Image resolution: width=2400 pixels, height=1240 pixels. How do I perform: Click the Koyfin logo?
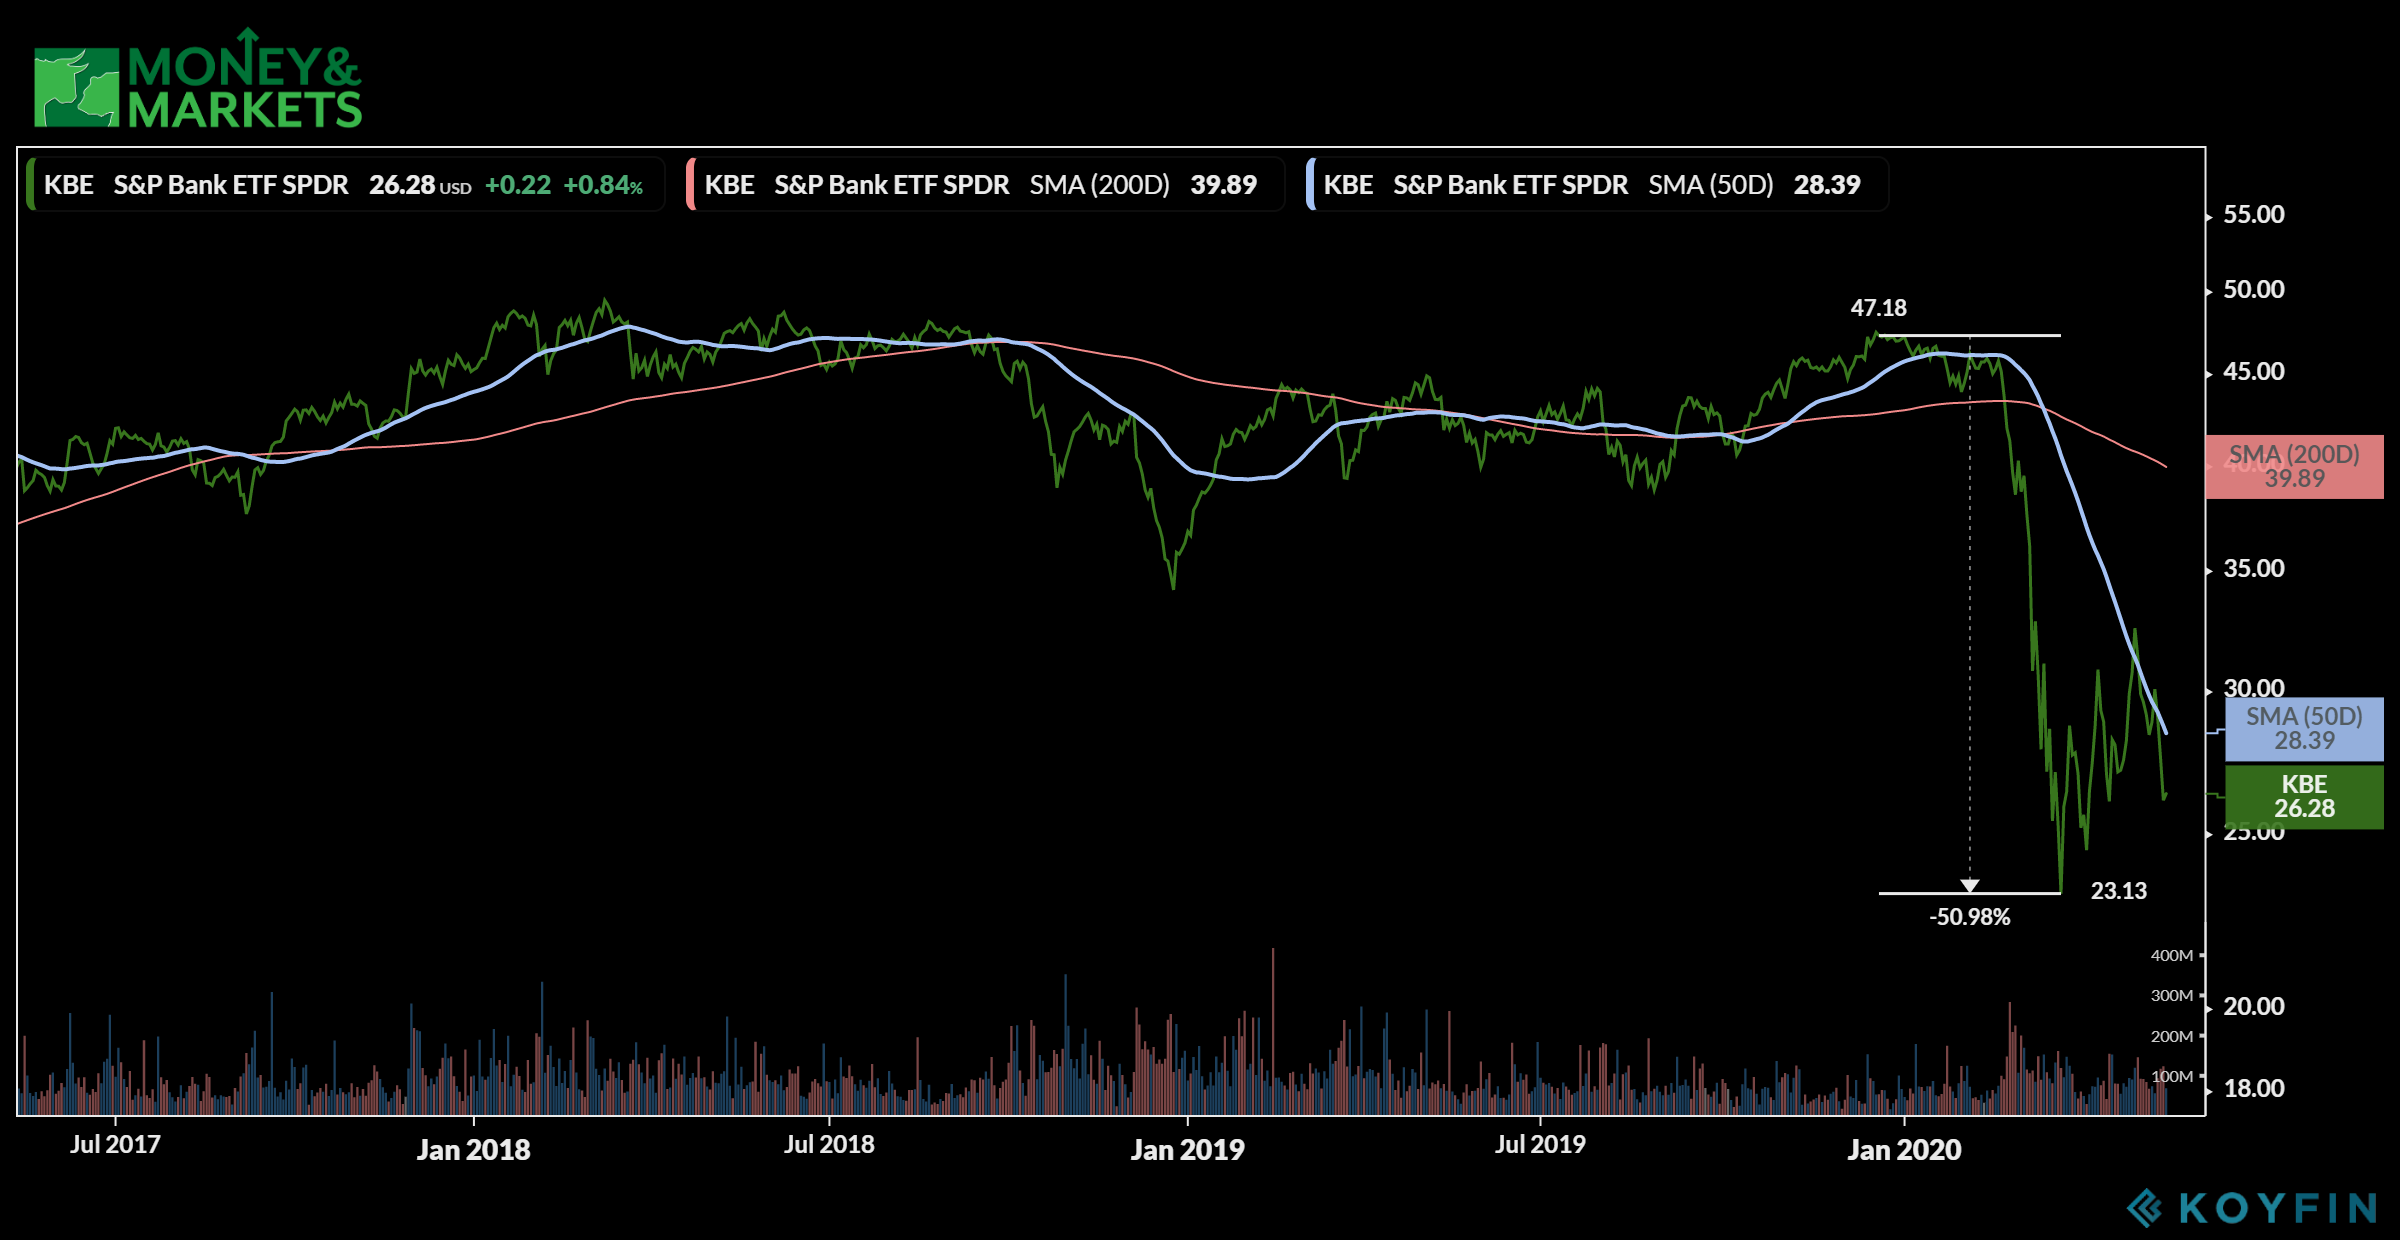(2251, 1208)
